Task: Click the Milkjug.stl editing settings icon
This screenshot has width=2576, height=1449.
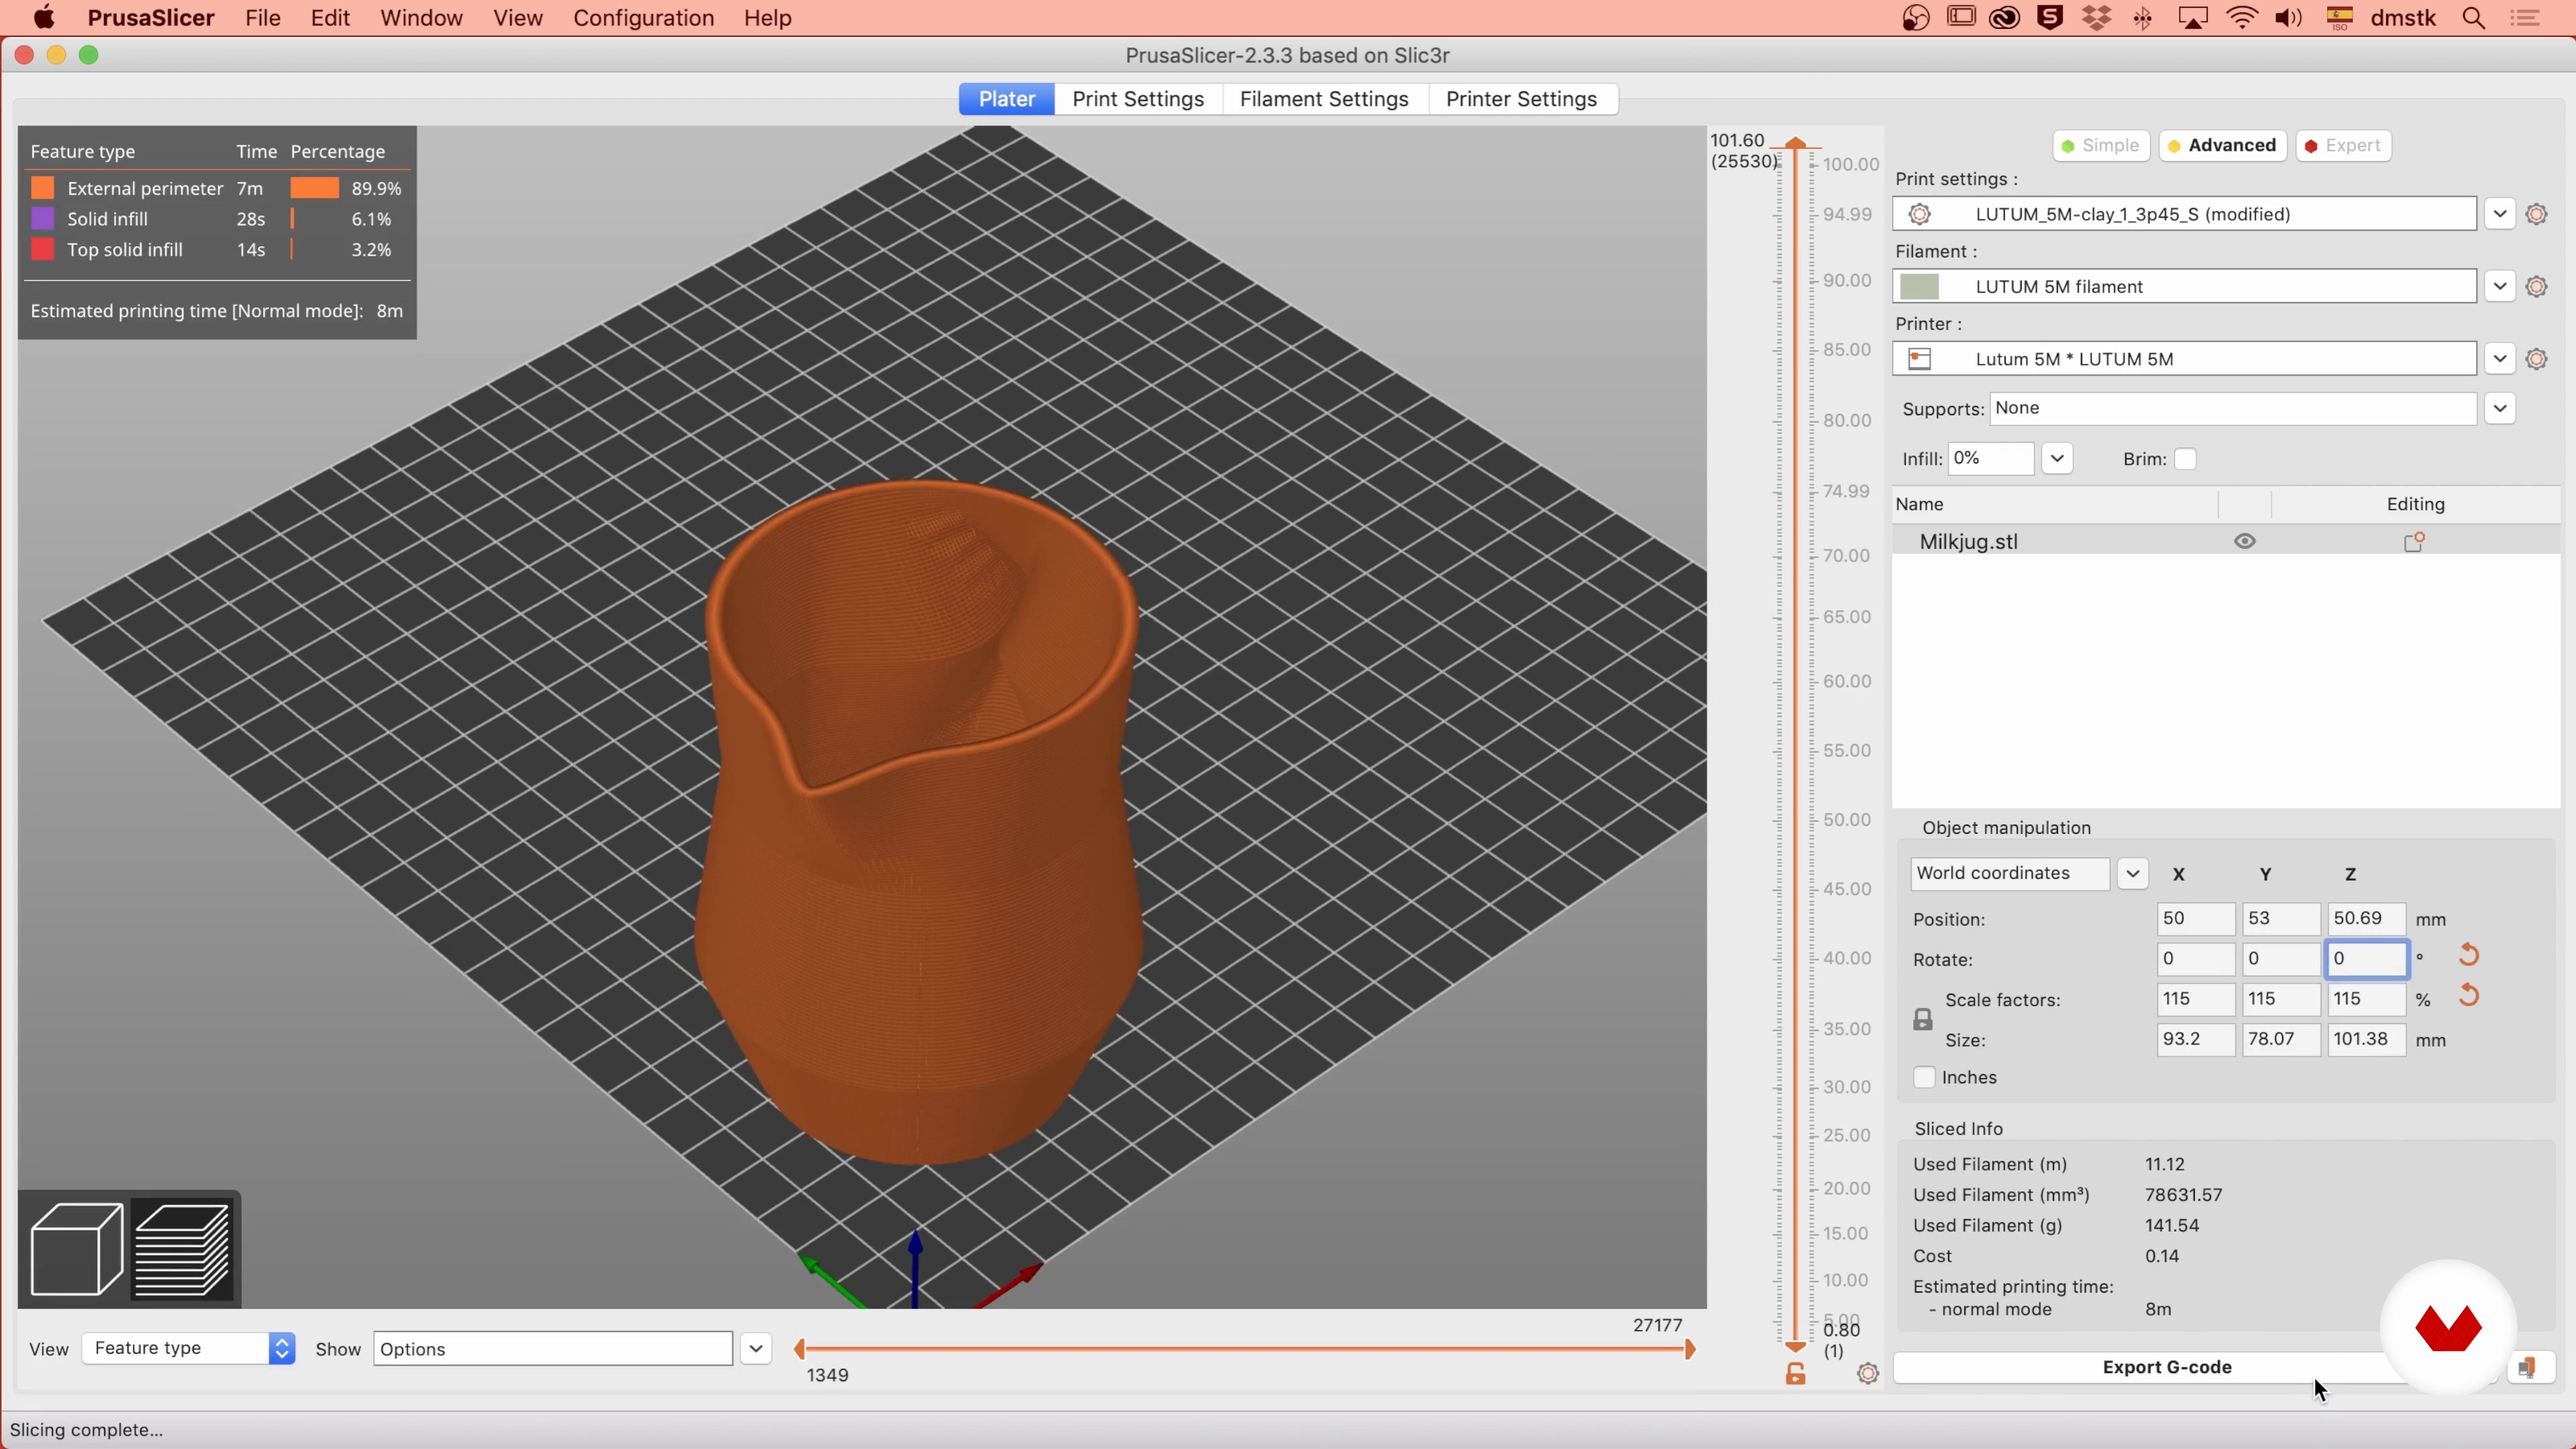Action: pos(2414,541)
